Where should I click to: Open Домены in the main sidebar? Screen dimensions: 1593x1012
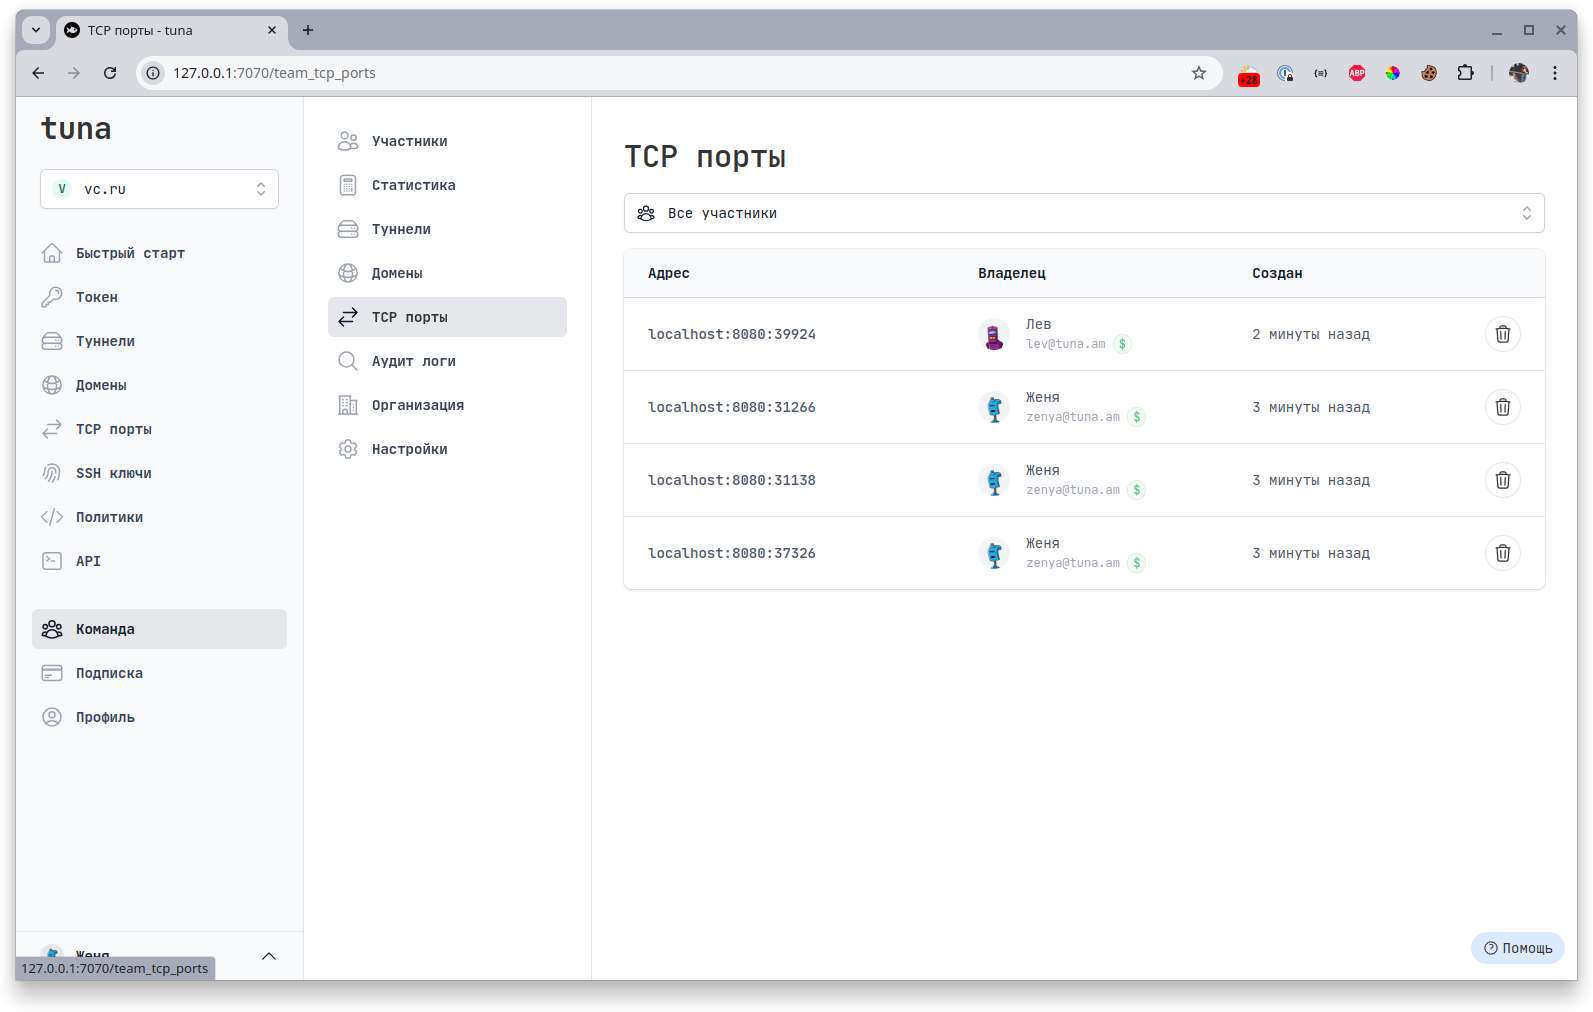coord(159,385)
